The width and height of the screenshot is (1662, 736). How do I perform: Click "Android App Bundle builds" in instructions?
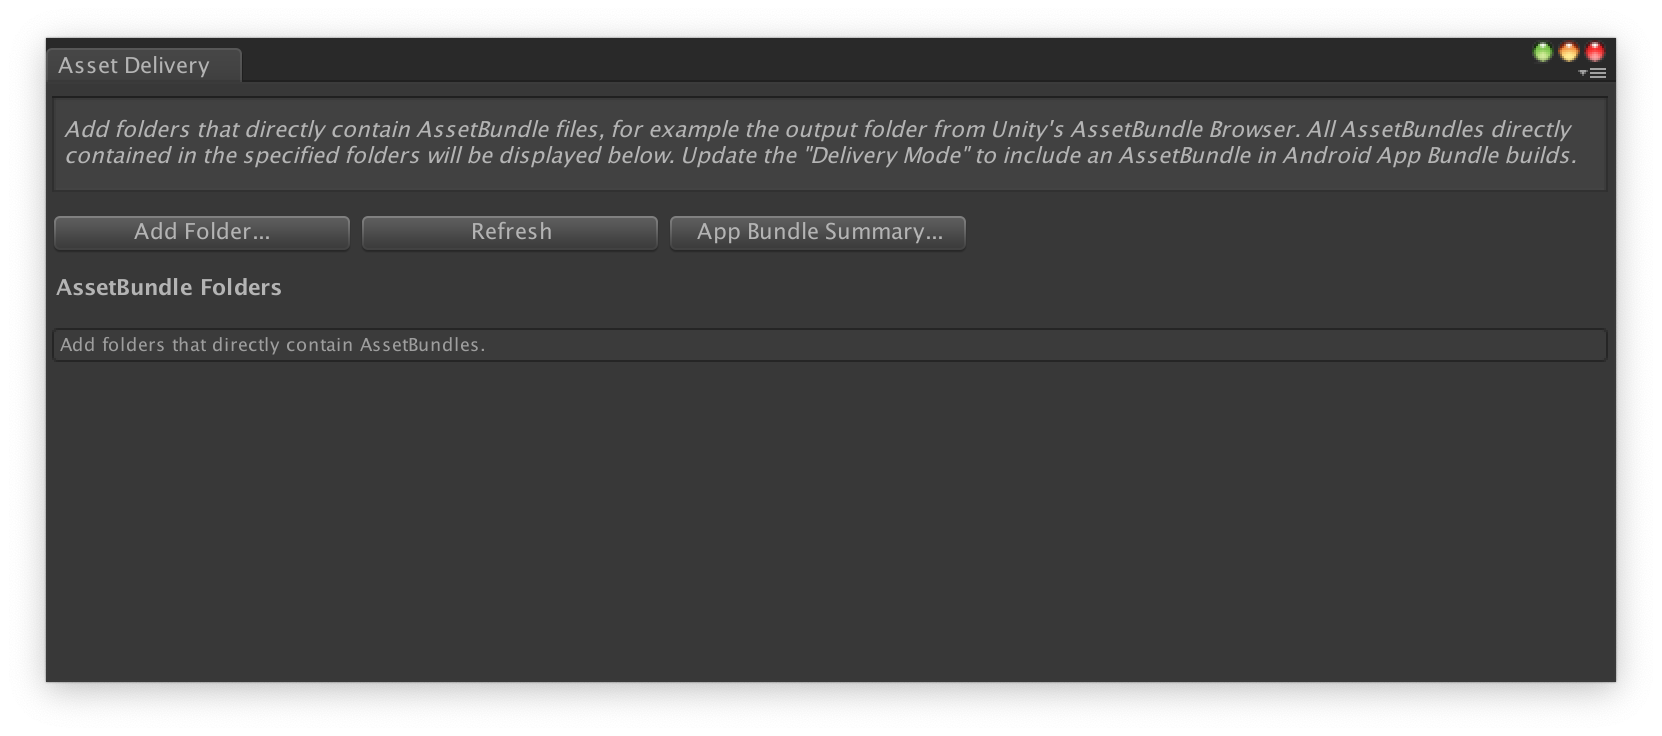point(1428,156)
